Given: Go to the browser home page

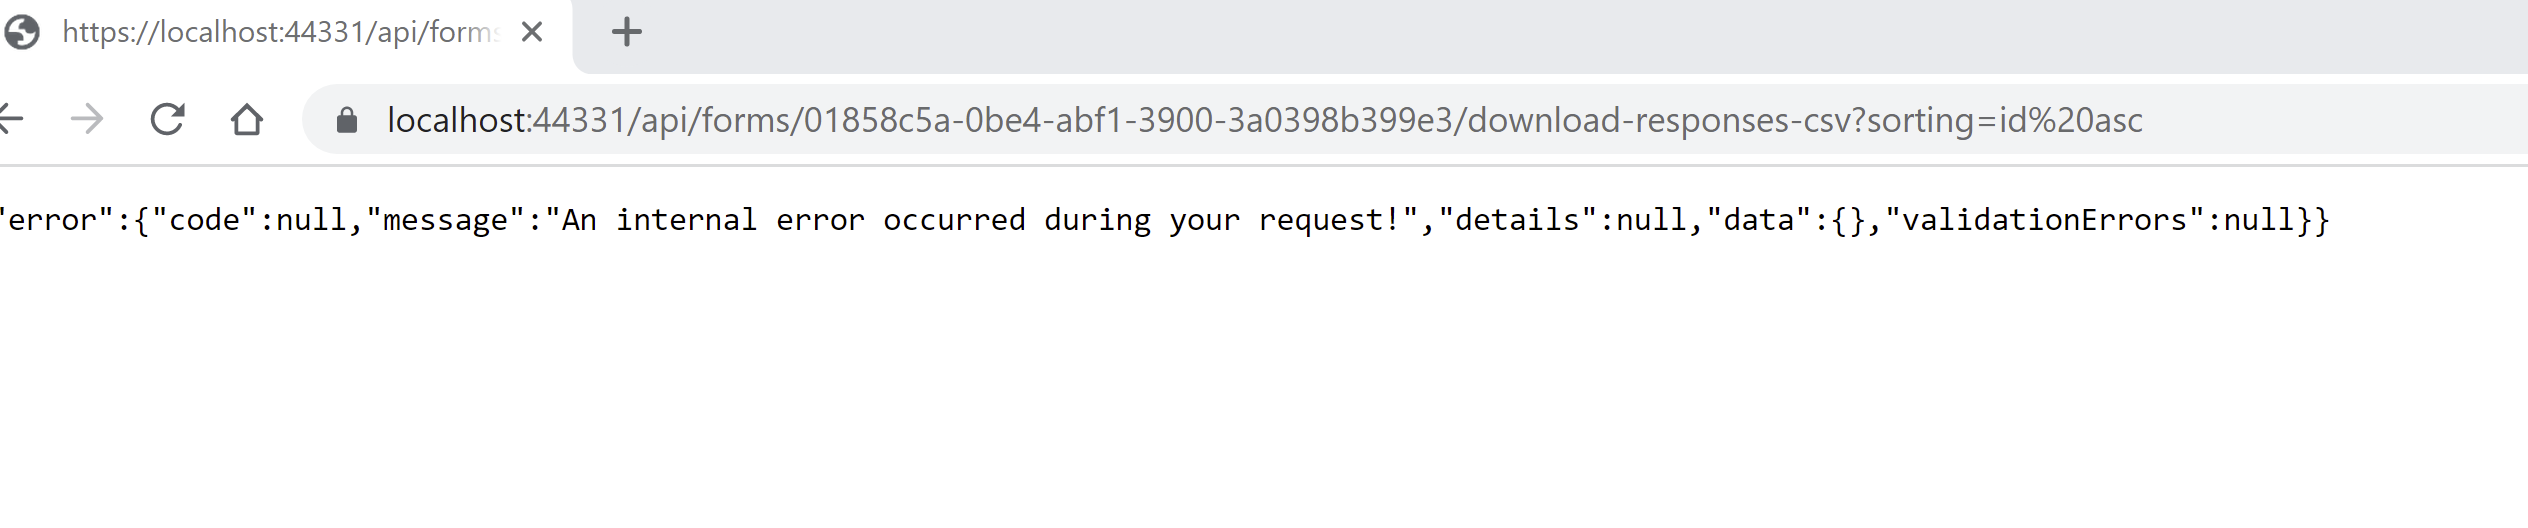Looking at the screenshot, I should [246, 120].
